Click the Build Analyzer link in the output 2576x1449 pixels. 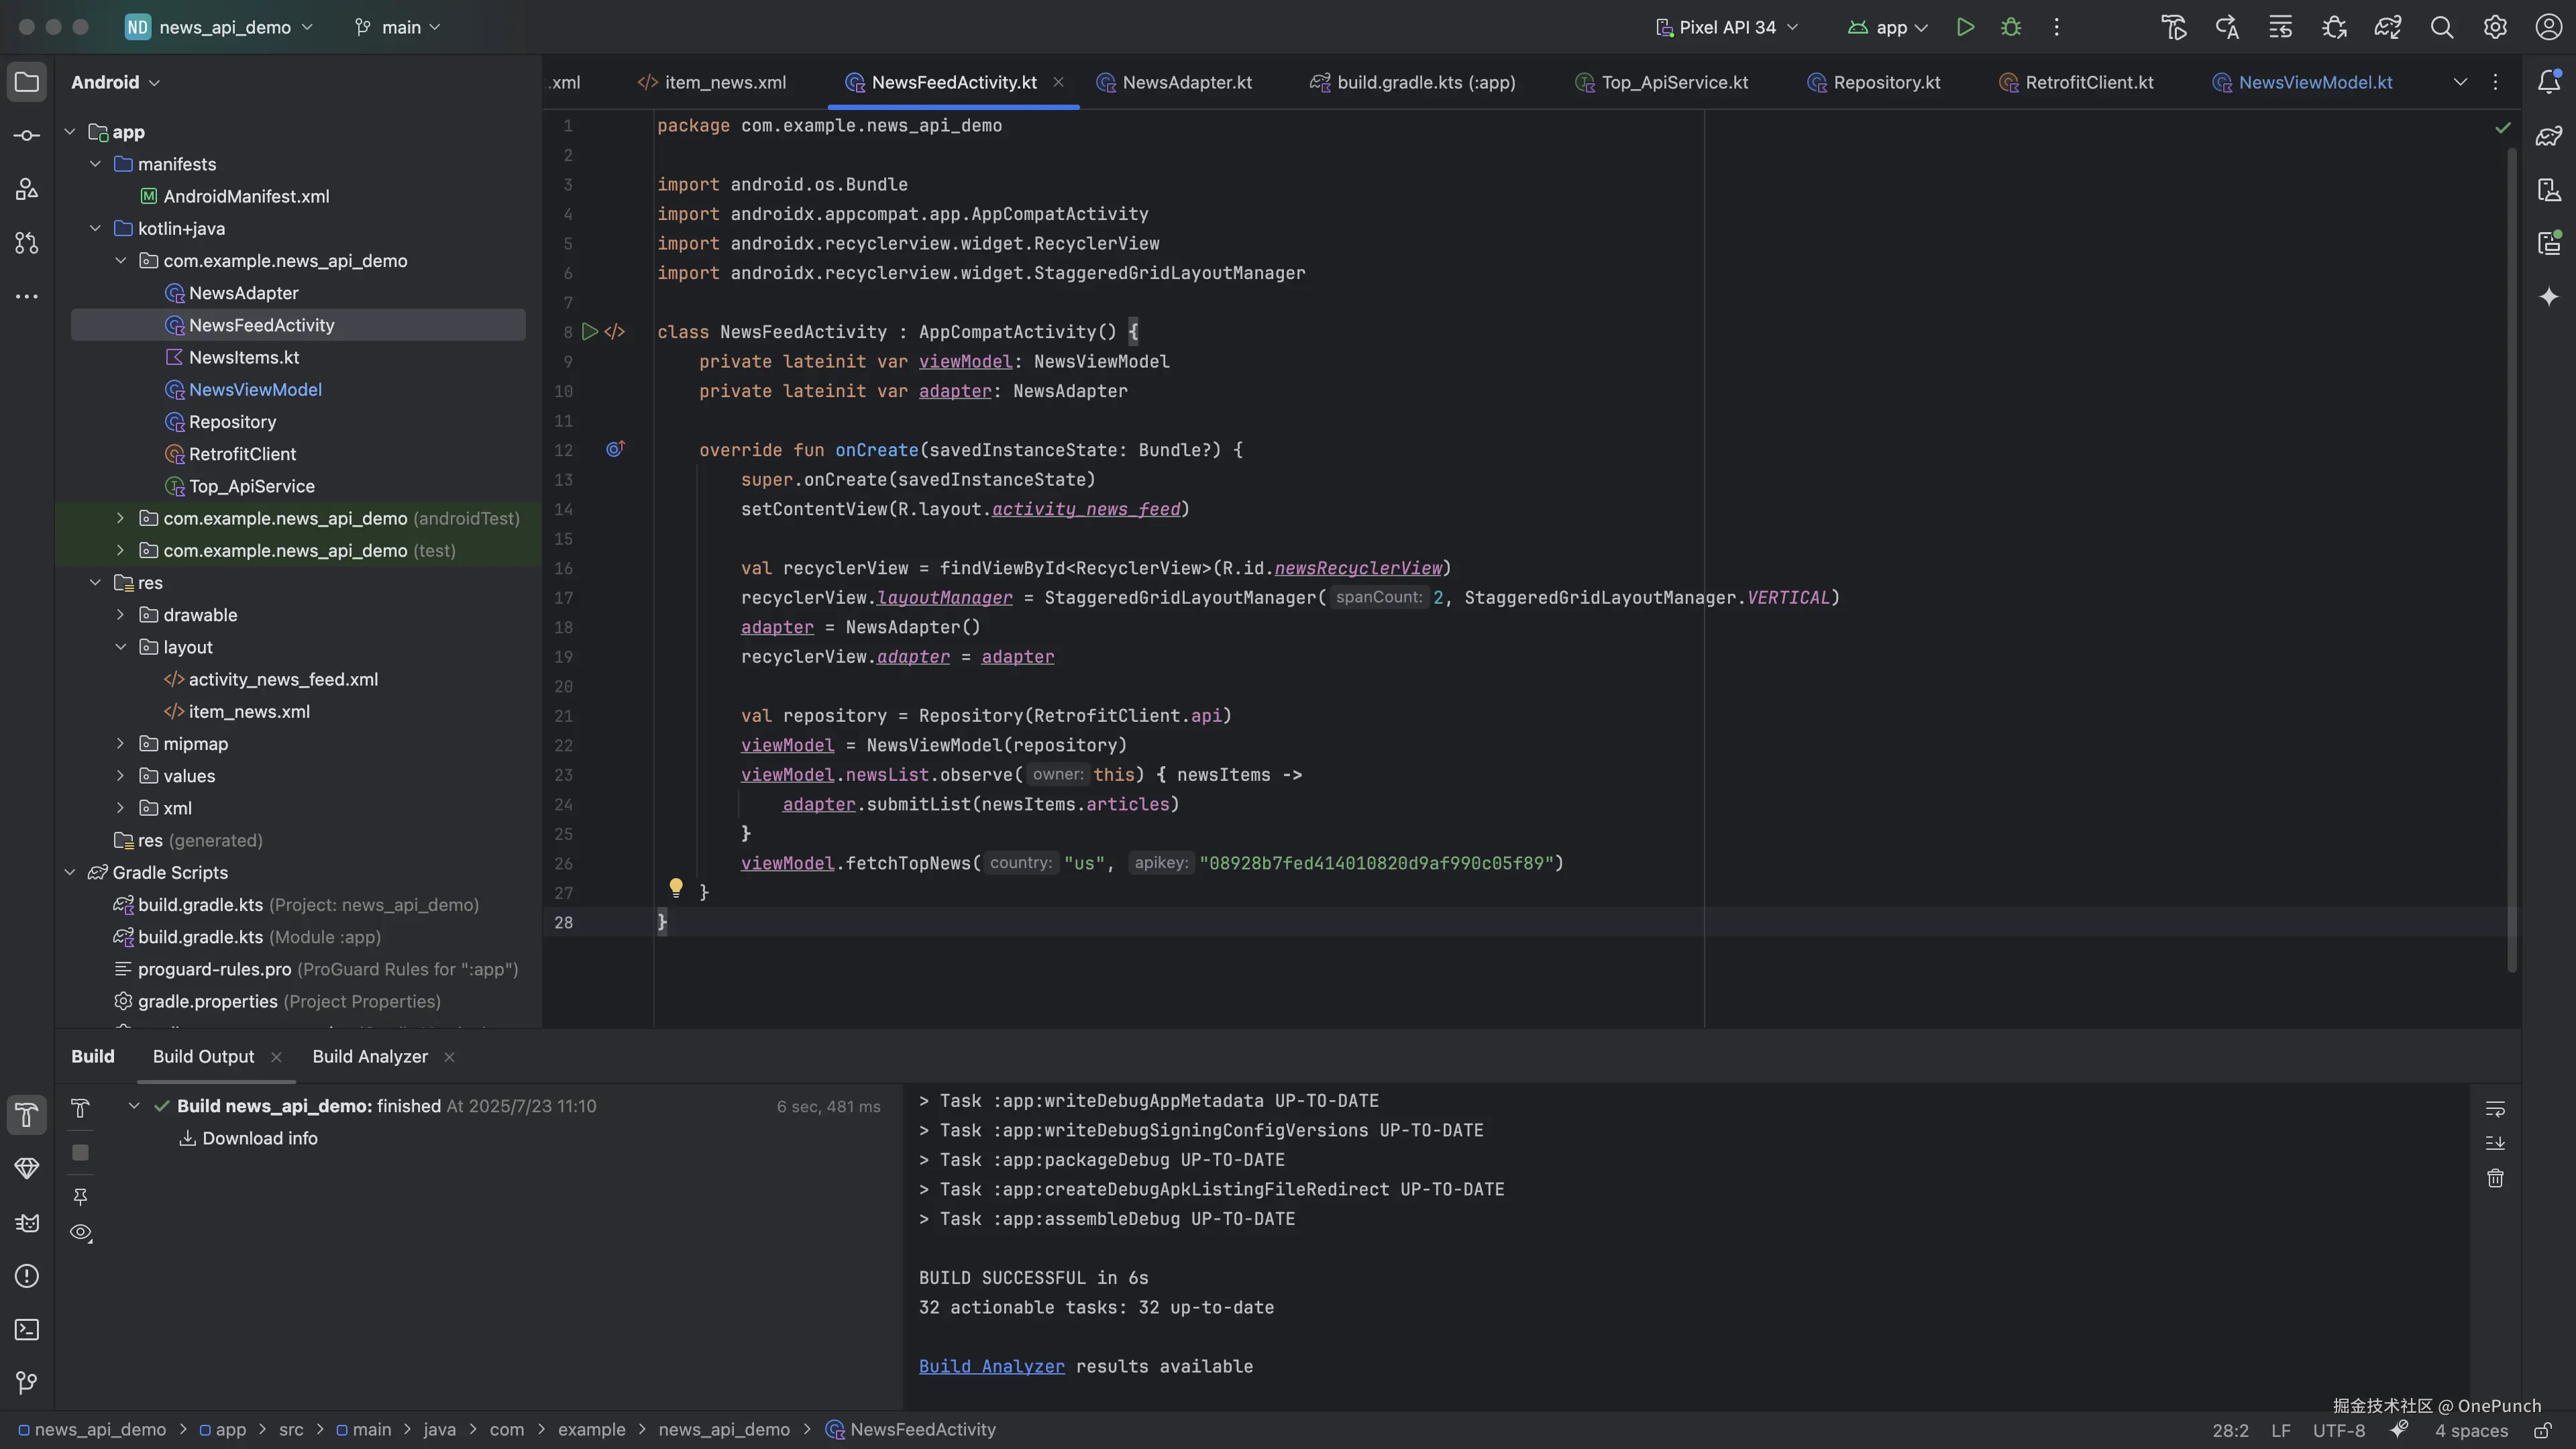[991, 1367]
